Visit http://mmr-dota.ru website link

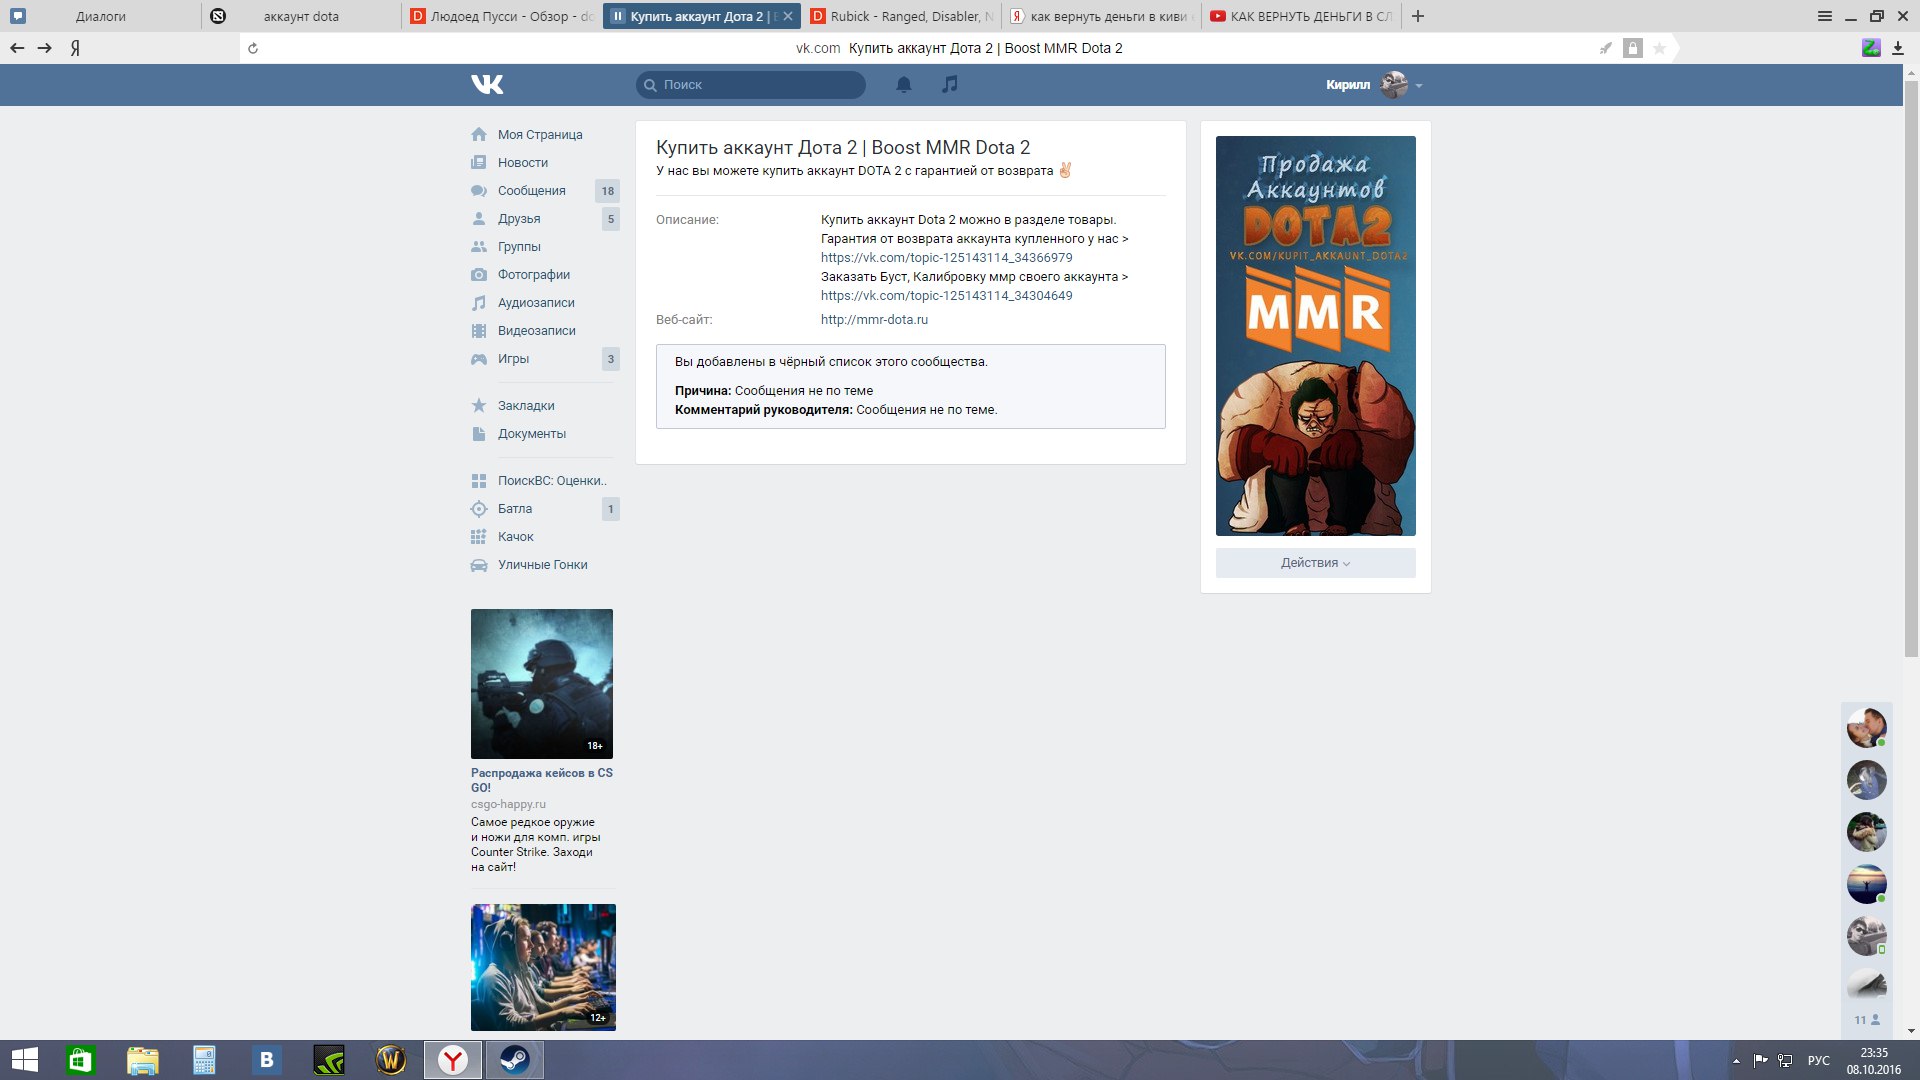[x=874, y=320]
